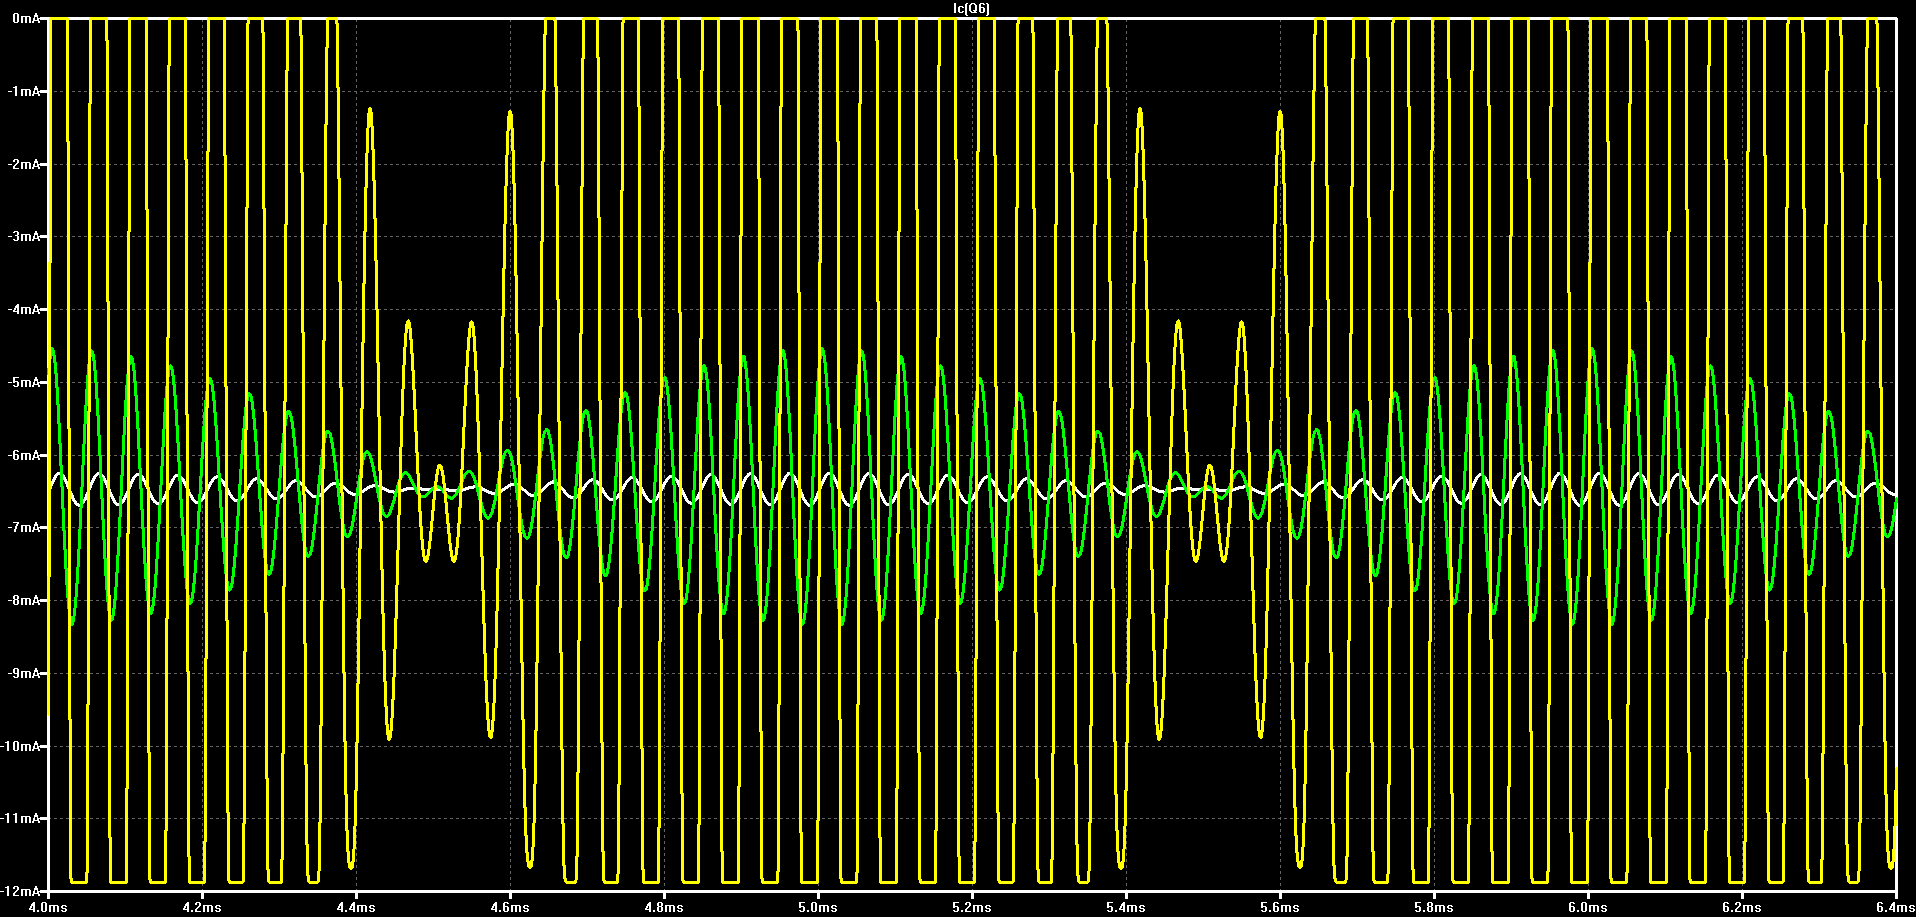Click the 4.0ms time axis label
Screen dimensions: 1916x917
tap(49, 908)
